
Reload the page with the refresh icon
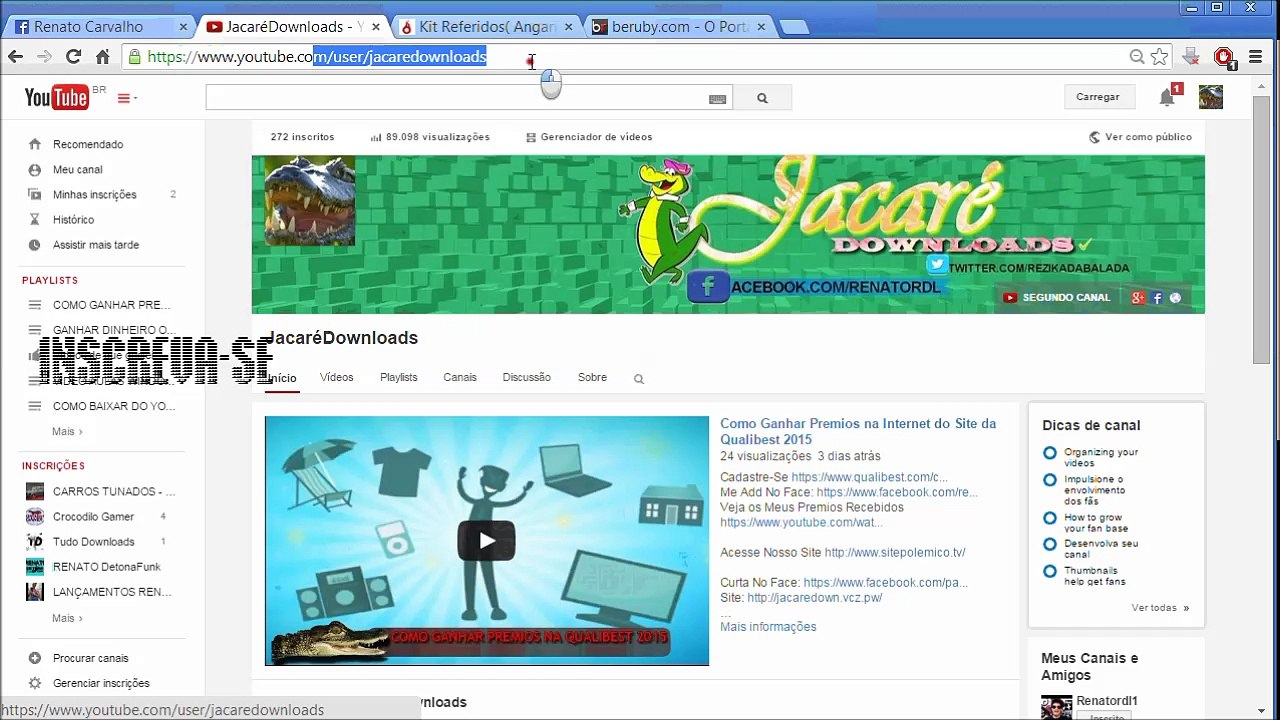point(73,57)
